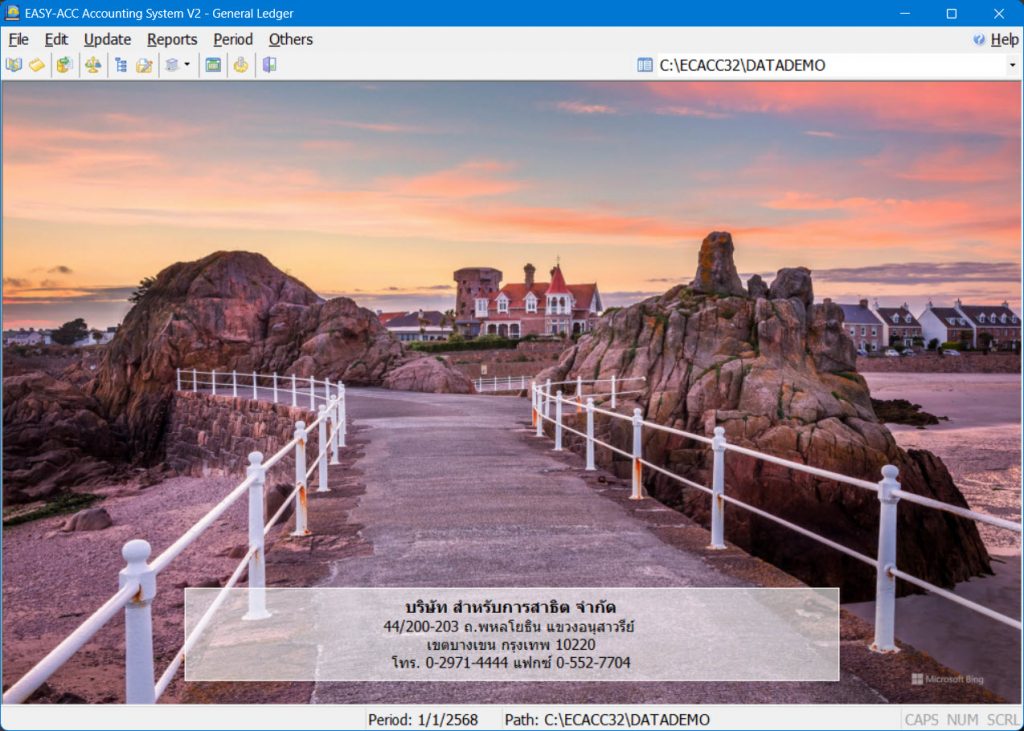Screen dimensions: 1024x731
Task: Open the Reports menu
Action: click(172, 39)
